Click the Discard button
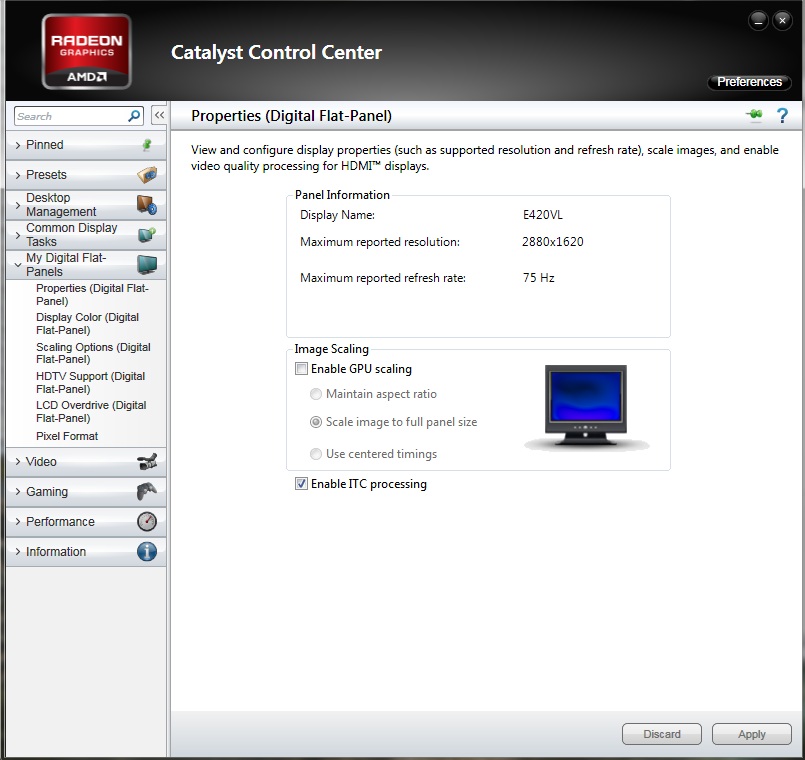The image size is (805, 760). pos(661,734)
